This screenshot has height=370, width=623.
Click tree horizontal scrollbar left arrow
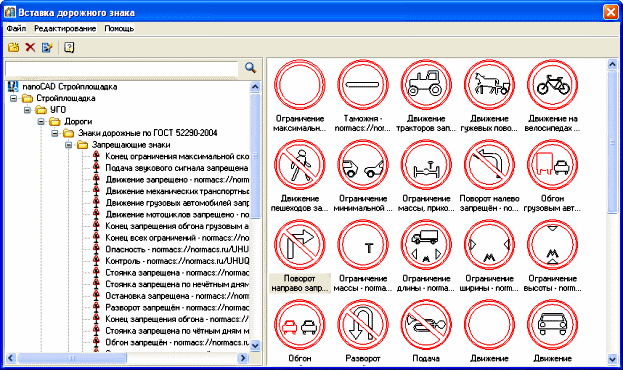click(11, 358)
